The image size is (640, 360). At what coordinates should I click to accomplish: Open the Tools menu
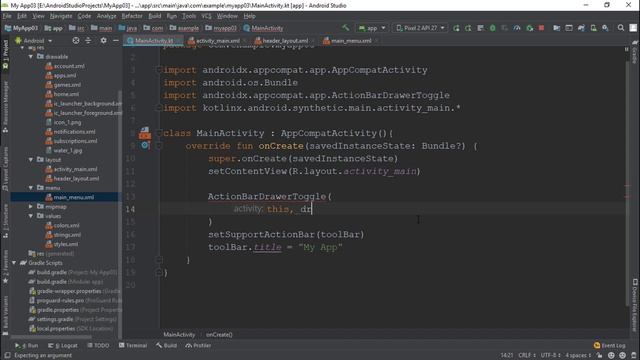click(x=189, y=16)
